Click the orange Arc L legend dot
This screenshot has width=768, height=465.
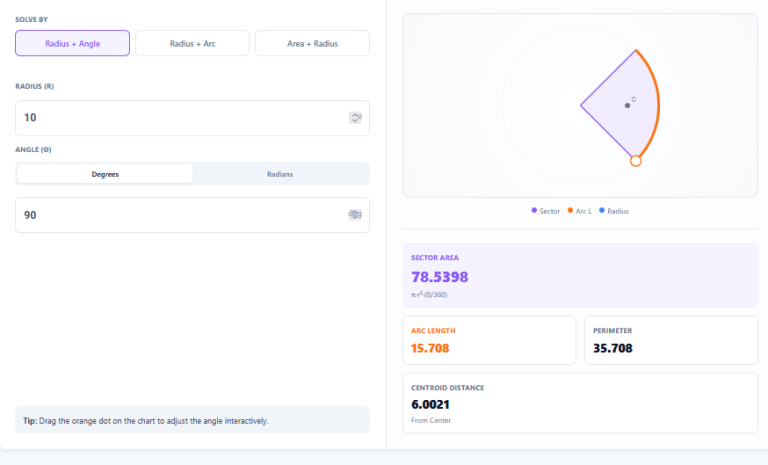click(x=570, y=211)
